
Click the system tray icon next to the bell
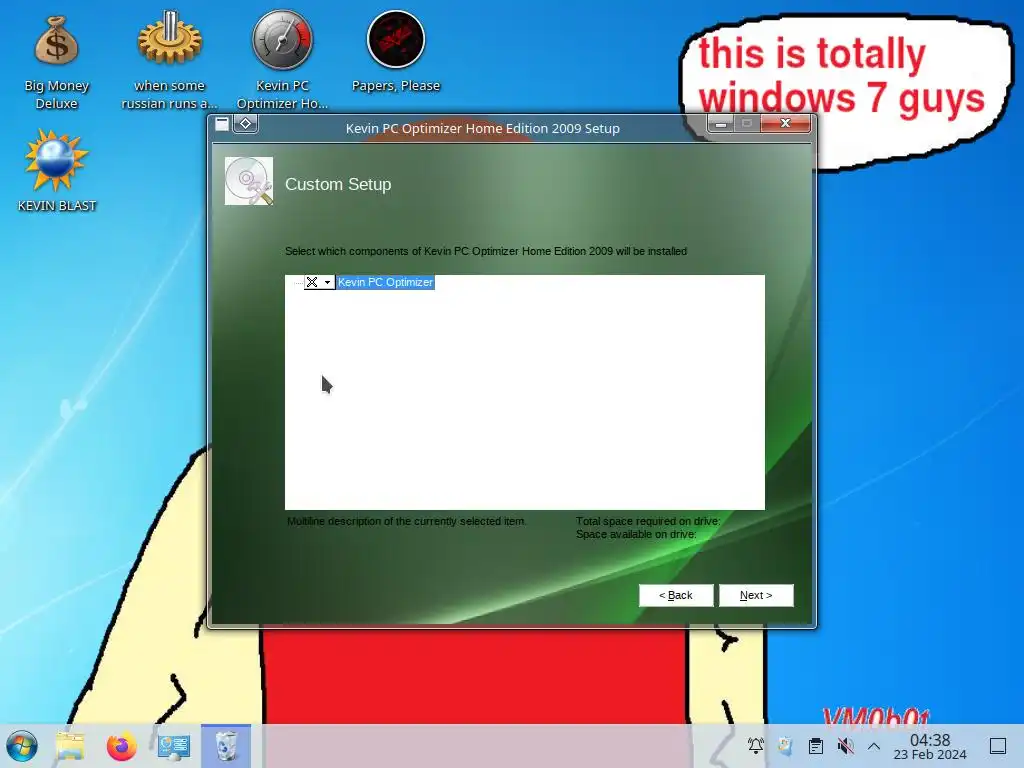[x=786, y=745]
